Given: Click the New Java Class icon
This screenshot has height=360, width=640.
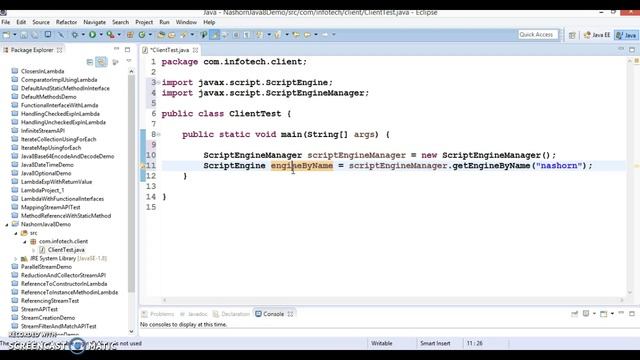Looking at the screenshot, I should point(142,35).
